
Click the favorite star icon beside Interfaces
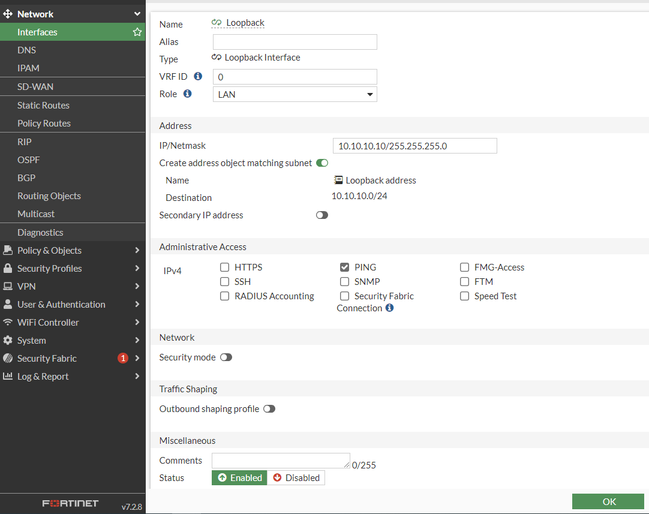[137, 32]
